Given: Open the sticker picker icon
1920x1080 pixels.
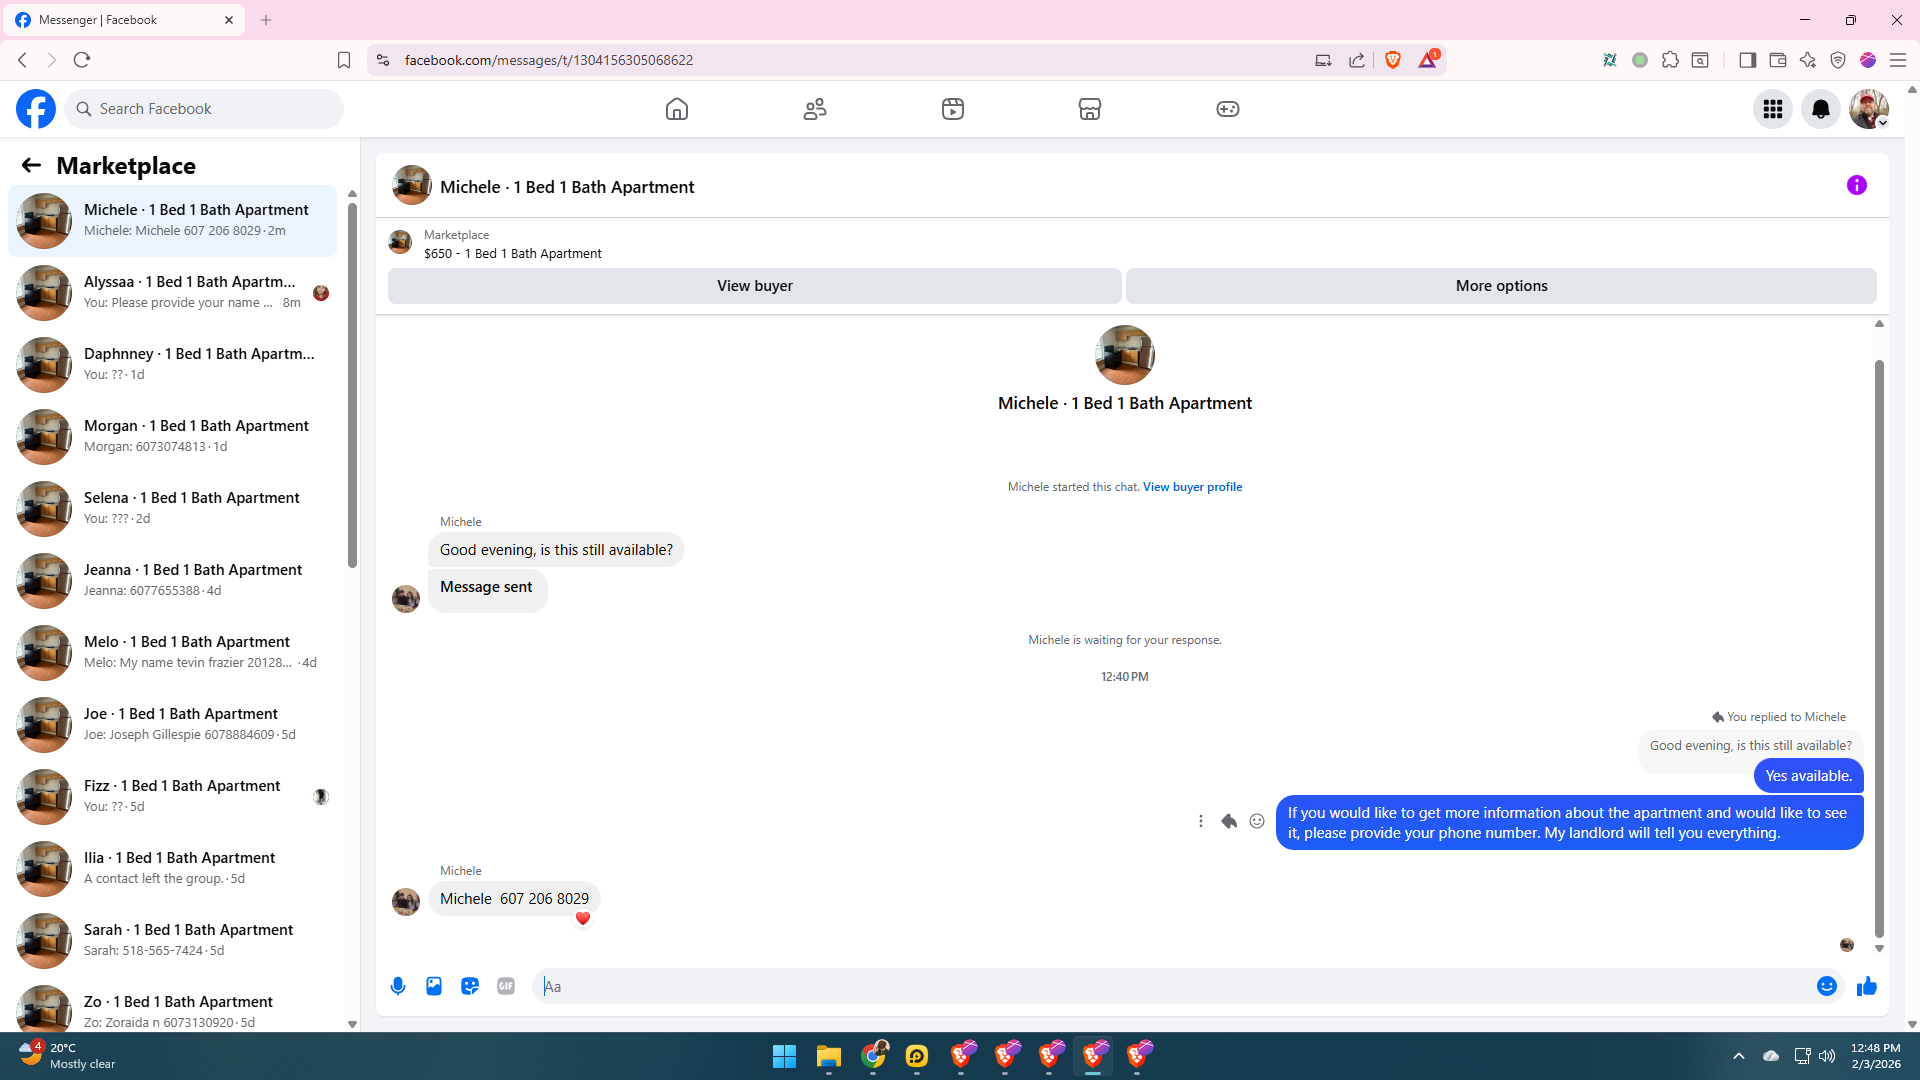Looking at the screenshot, I should [x=470, y=986].
